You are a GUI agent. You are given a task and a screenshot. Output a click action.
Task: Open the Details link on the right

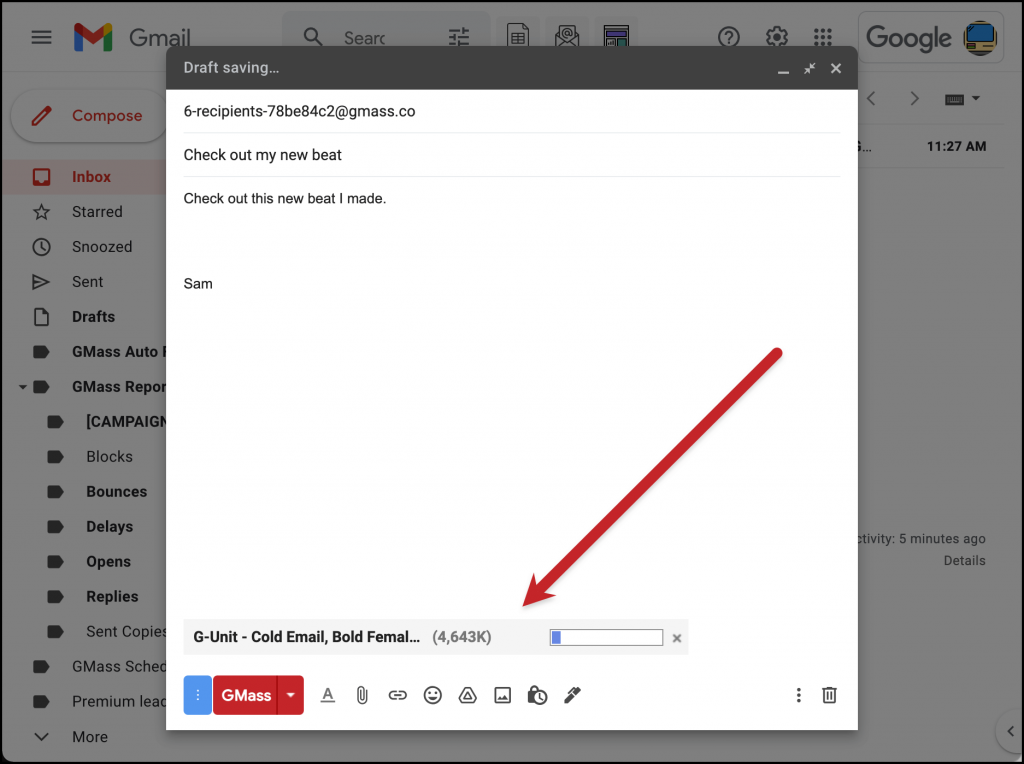[964, 560]
